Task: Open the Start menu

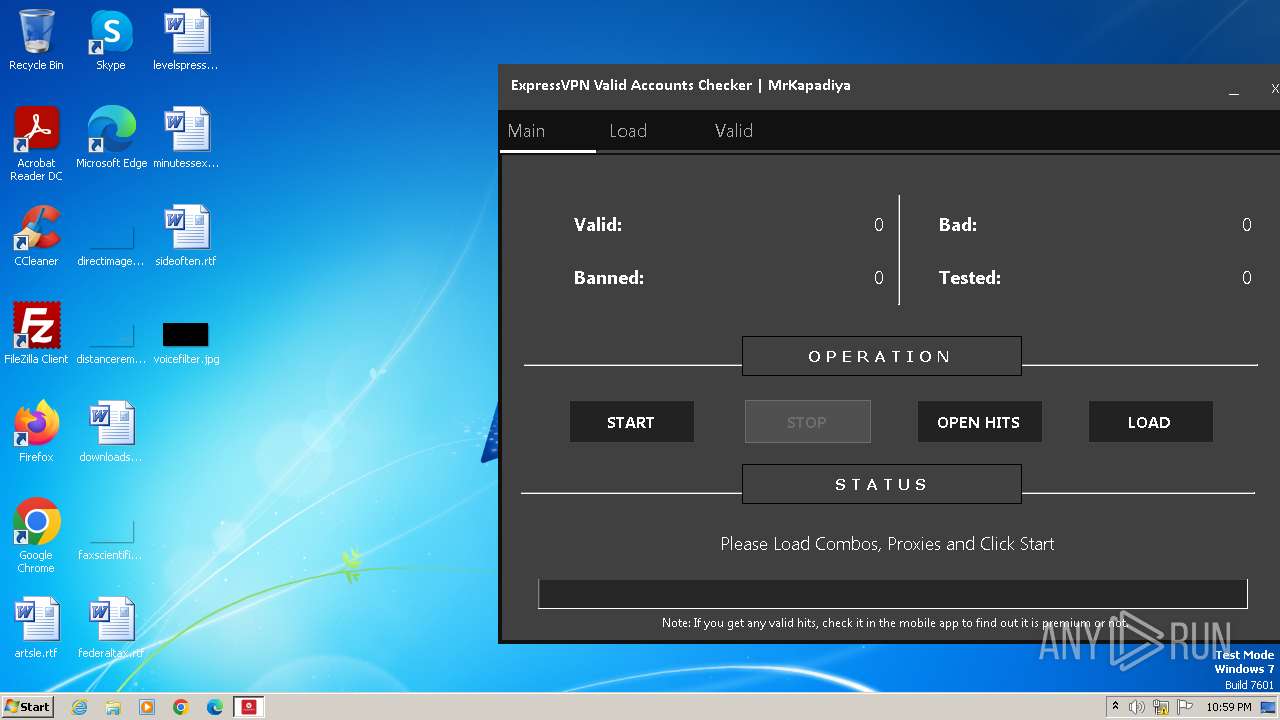Action: [x=27, y=707]
